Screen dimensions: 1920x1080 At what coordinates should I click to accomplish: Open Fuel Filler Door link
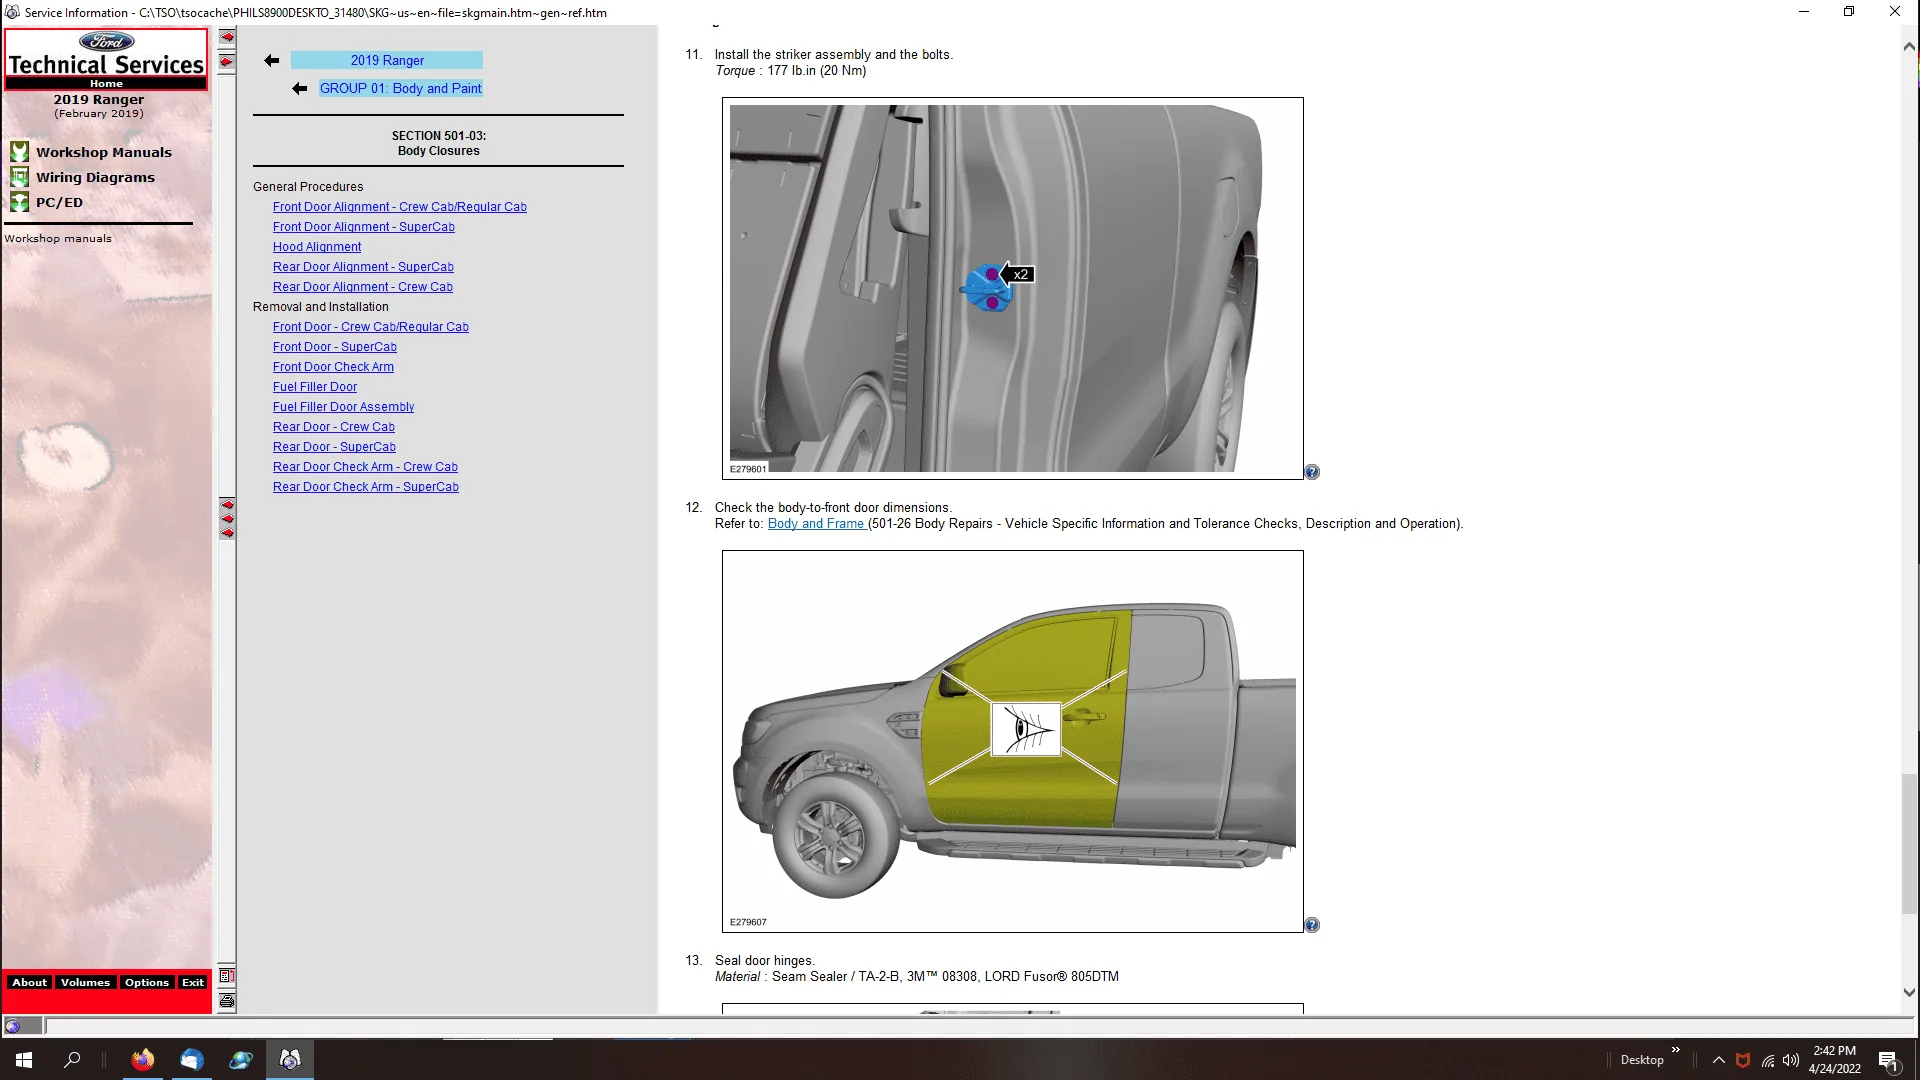pos(315,387)
